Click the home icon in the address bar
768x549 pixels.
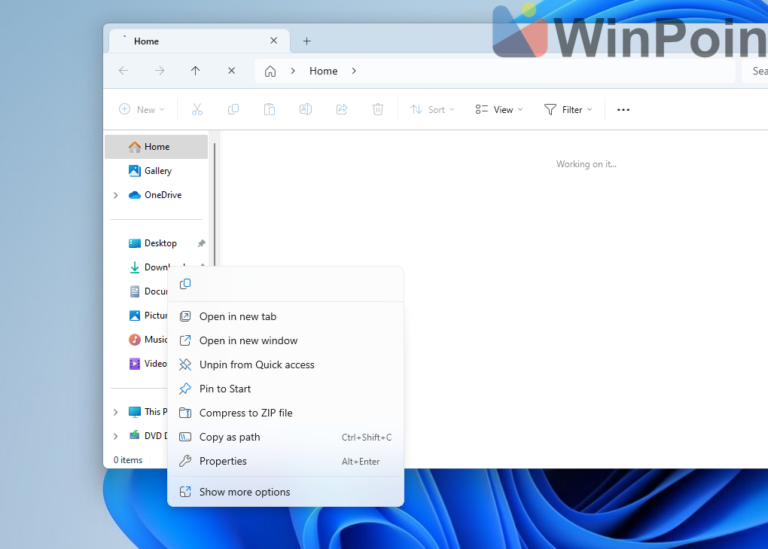[270, 72]
